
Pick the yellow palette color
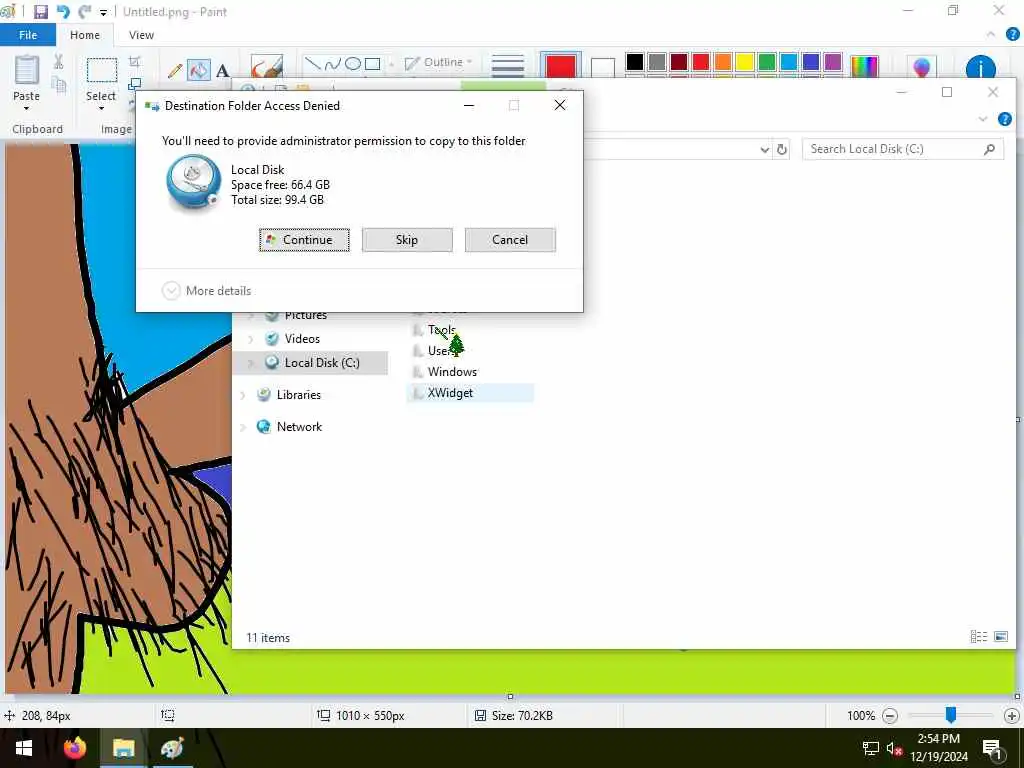click(x=744, y=62)
